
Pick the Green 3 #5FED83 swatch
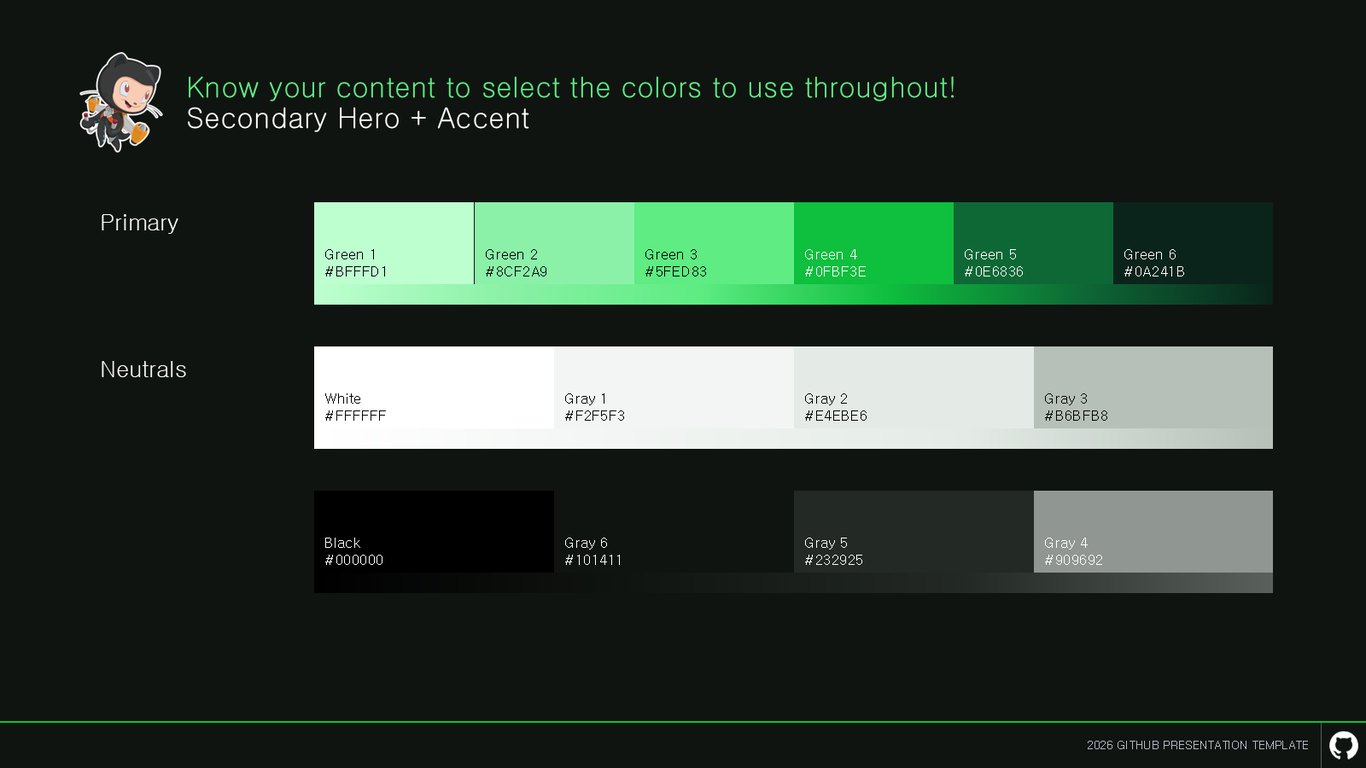[x=714, y=243]
